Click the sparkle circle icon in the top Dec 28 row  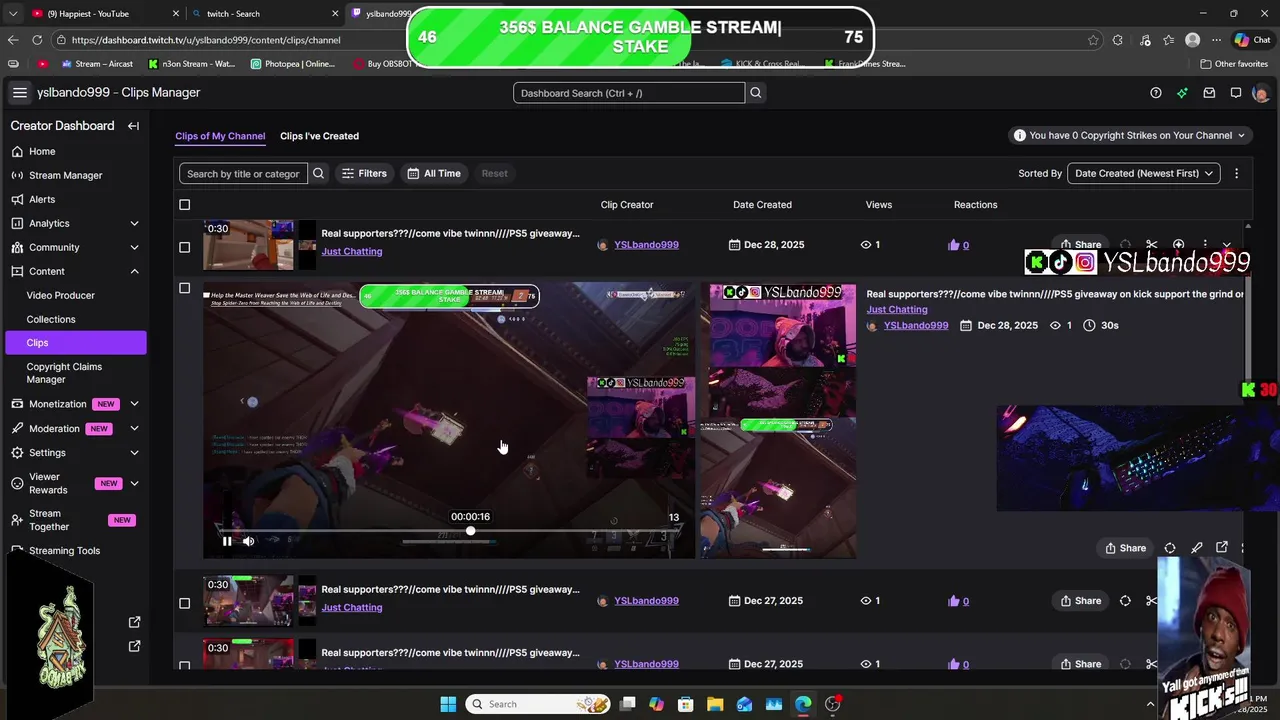(x=1179, y=245)
